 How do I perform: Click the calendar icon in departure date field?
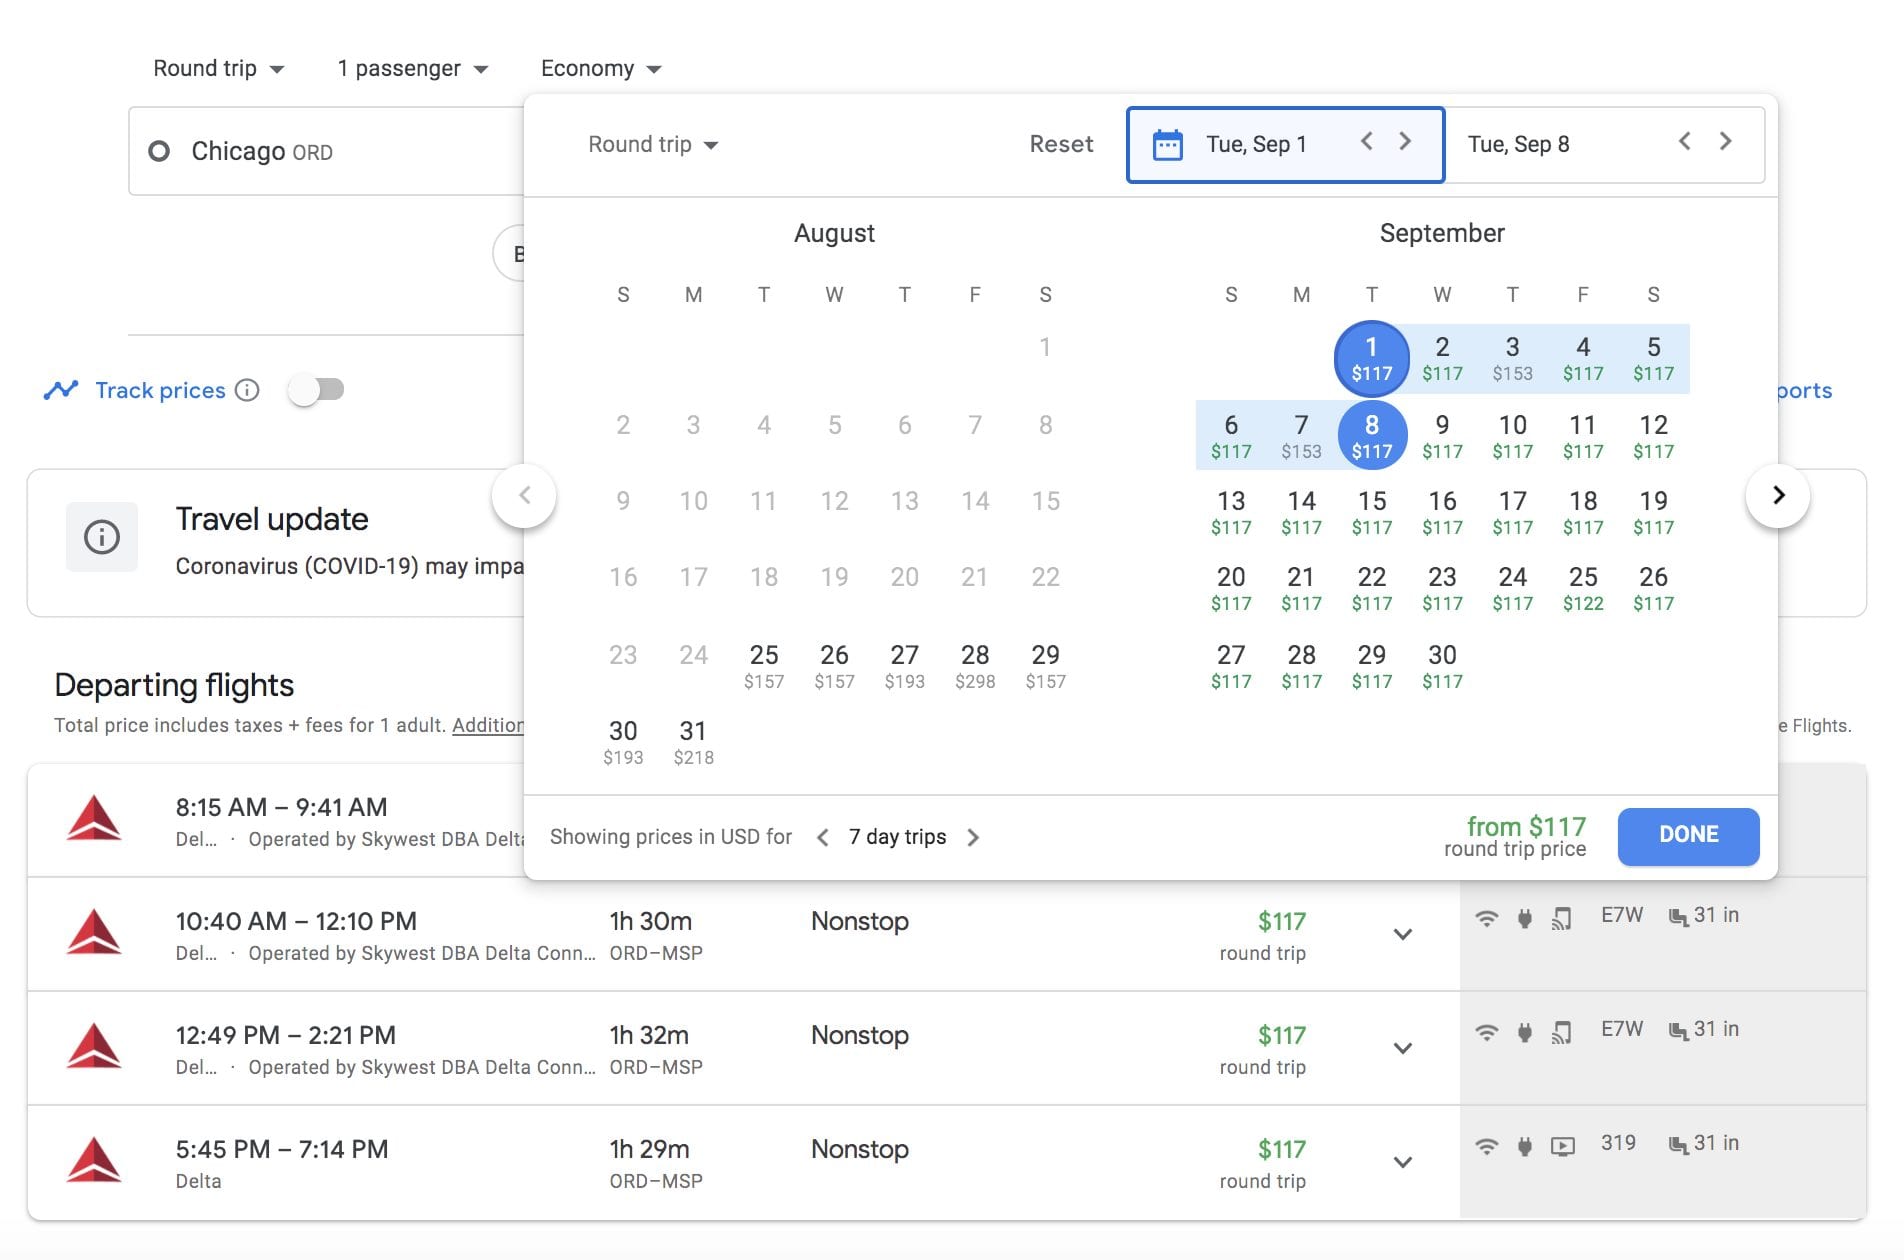coord(1167,145)
